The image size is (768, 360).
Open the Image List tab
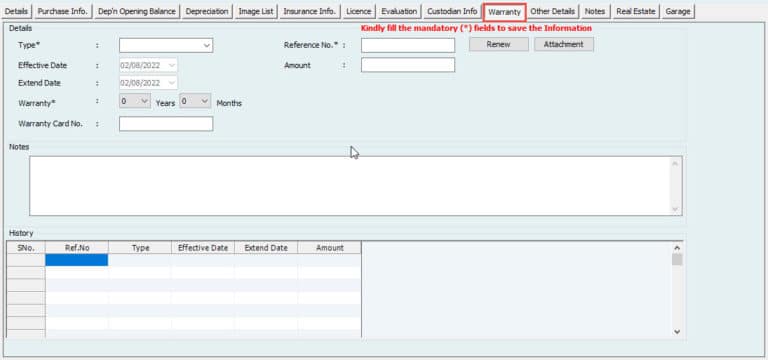(x=256, y=11)
